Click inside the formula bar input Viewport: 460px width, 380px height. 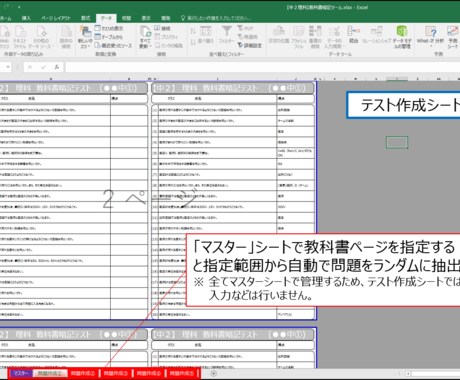click(x=263, y=67)
